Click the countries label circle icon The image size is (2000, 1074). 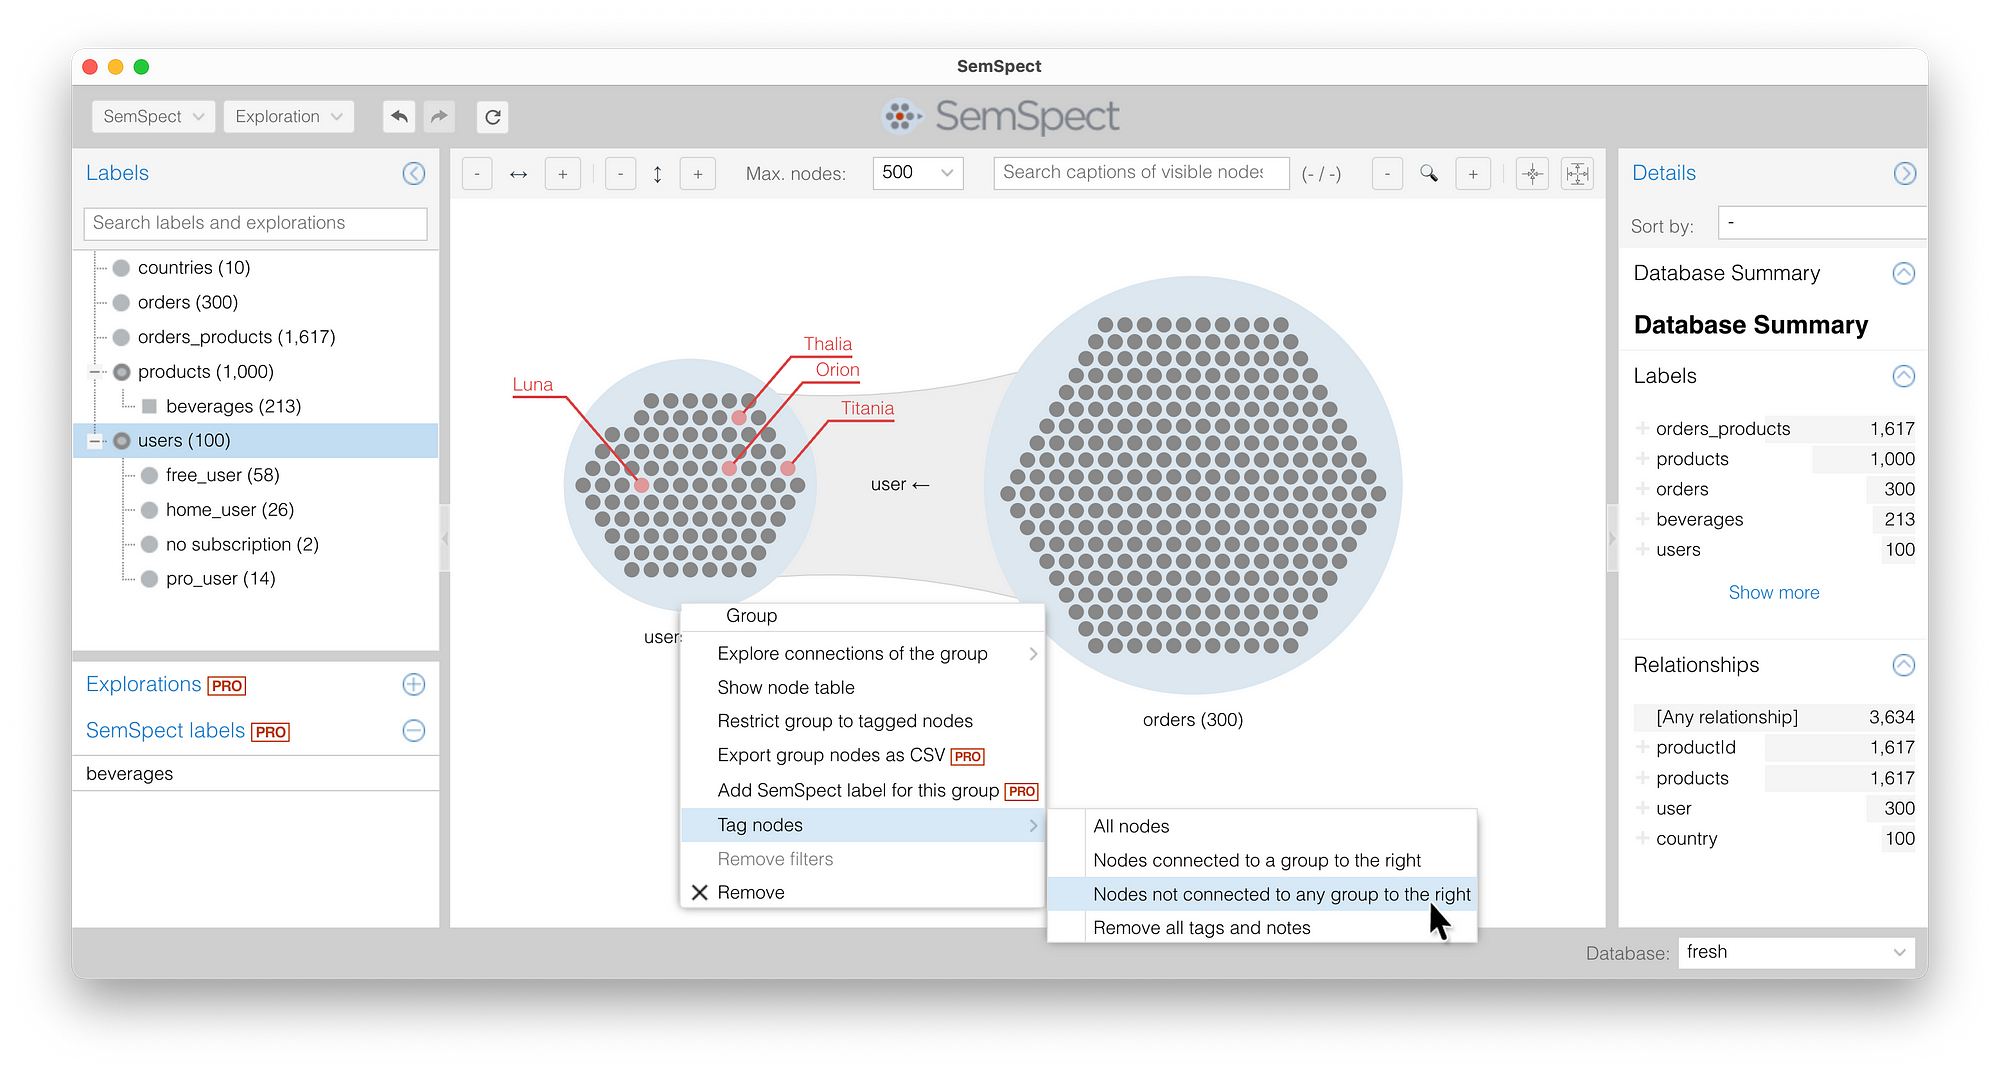tap(121, 268)
